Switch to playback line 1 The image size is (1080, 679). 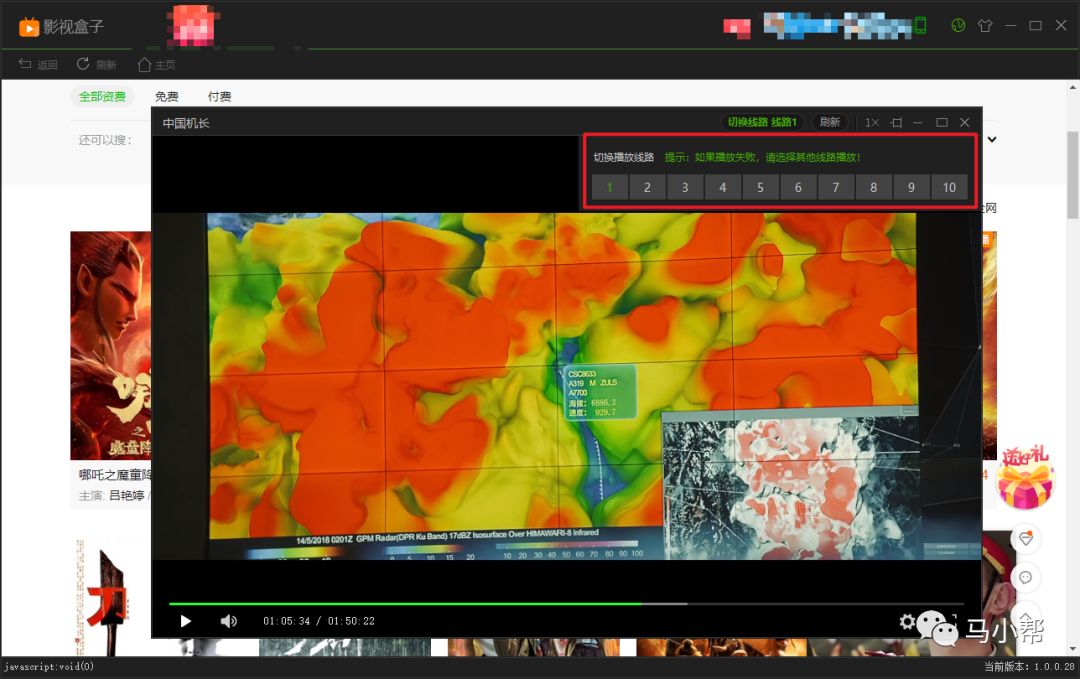609,187
